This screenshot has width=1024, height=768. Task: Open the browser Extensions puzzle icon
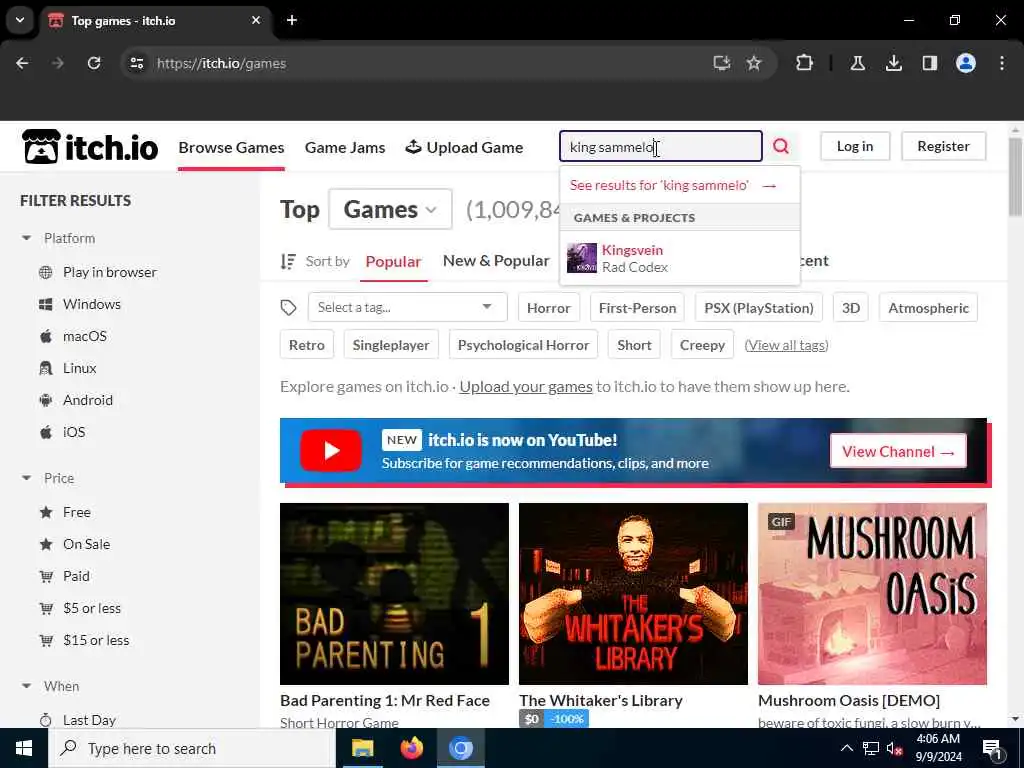[x=805, y=63]
